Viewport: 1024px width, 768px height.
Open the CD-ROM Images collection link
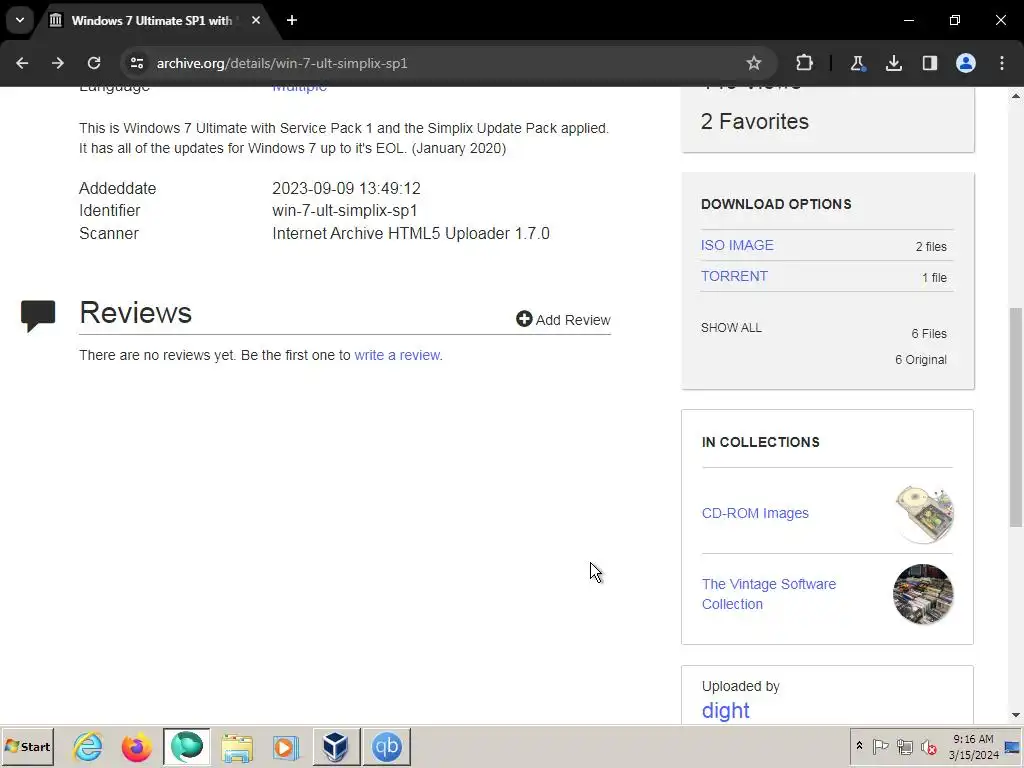[x=755, y=513]
